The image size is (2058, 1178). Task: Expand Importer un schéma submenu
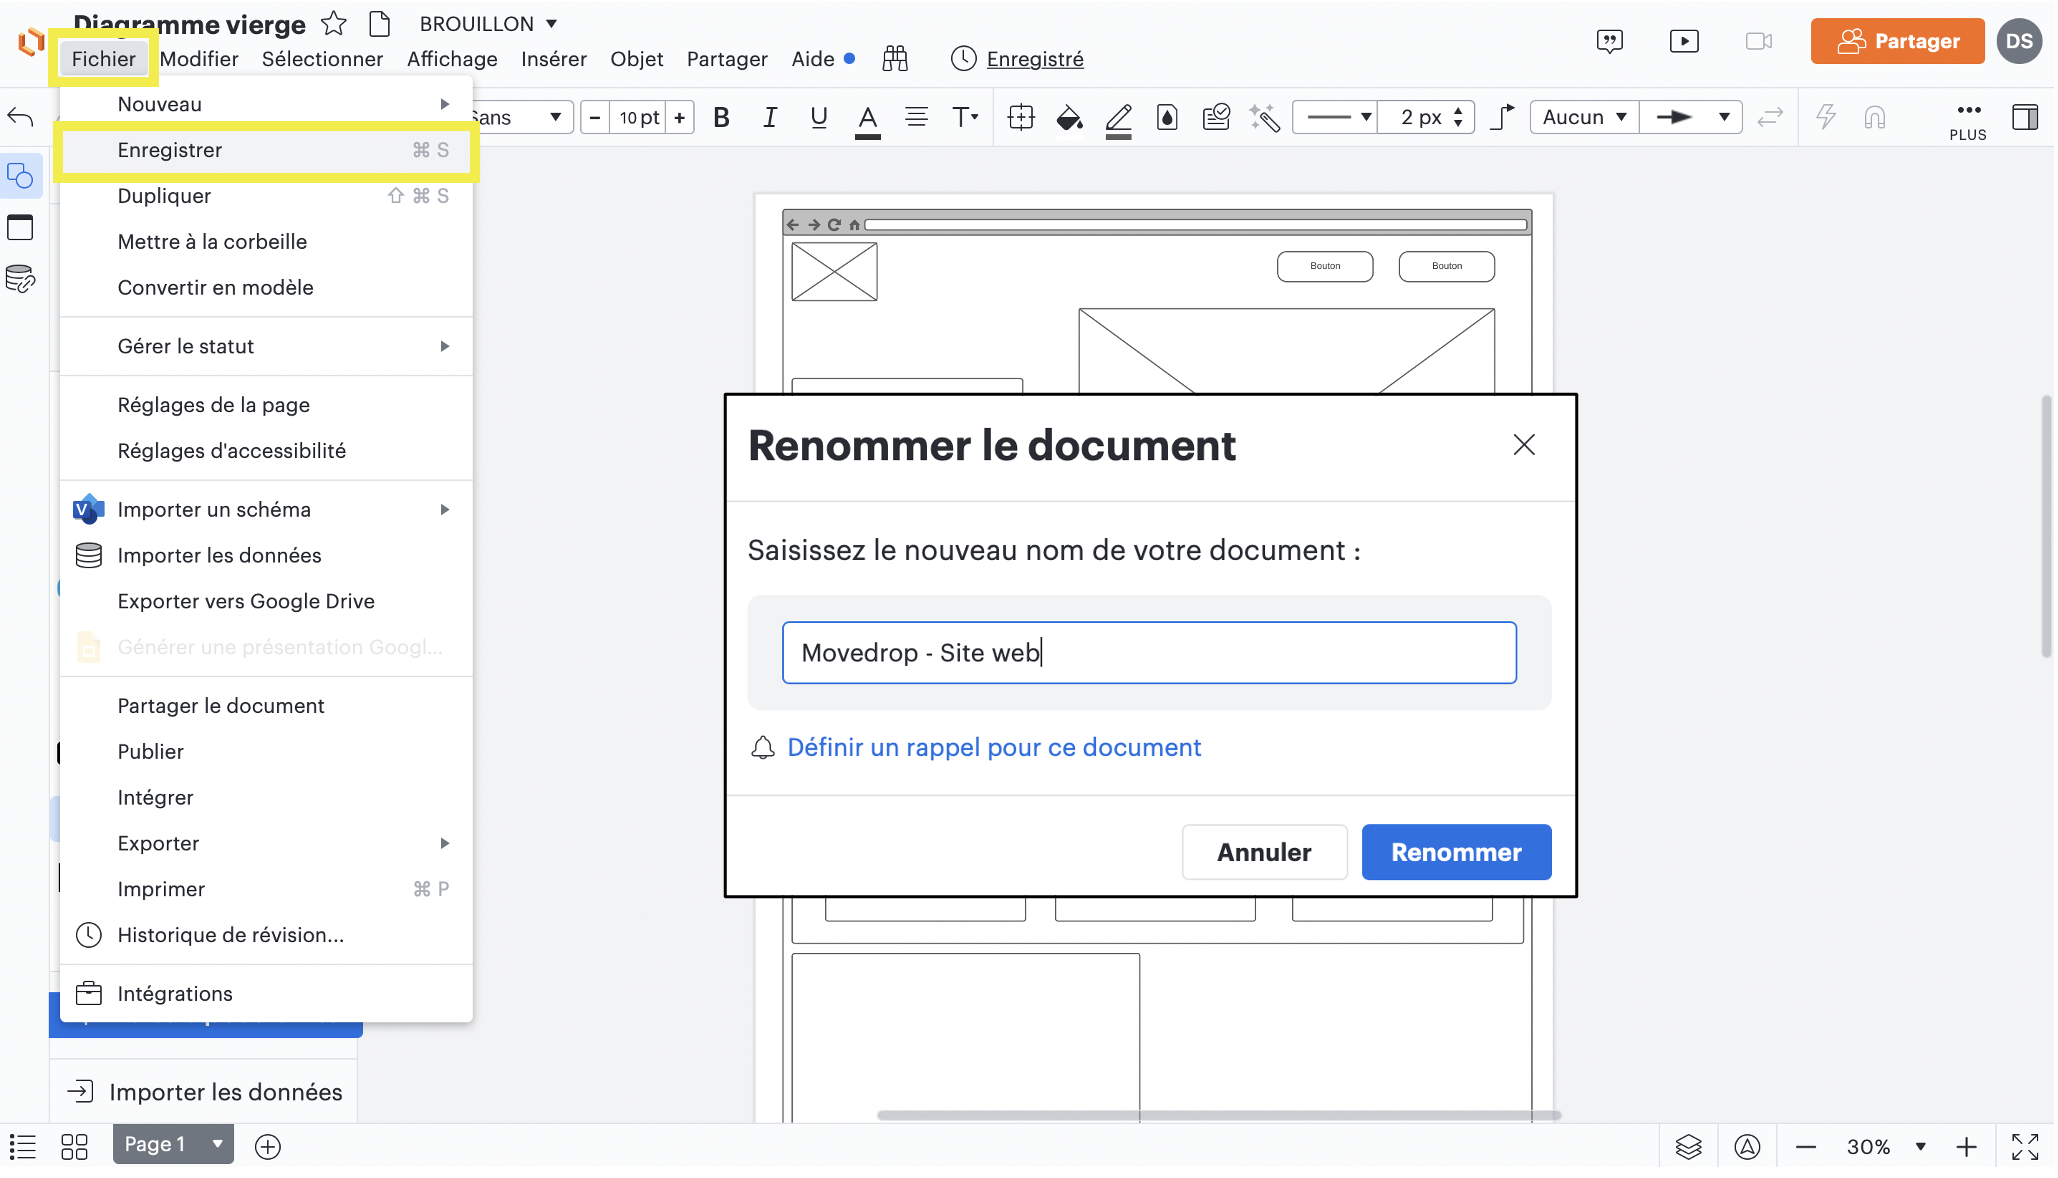pos(266,510)
